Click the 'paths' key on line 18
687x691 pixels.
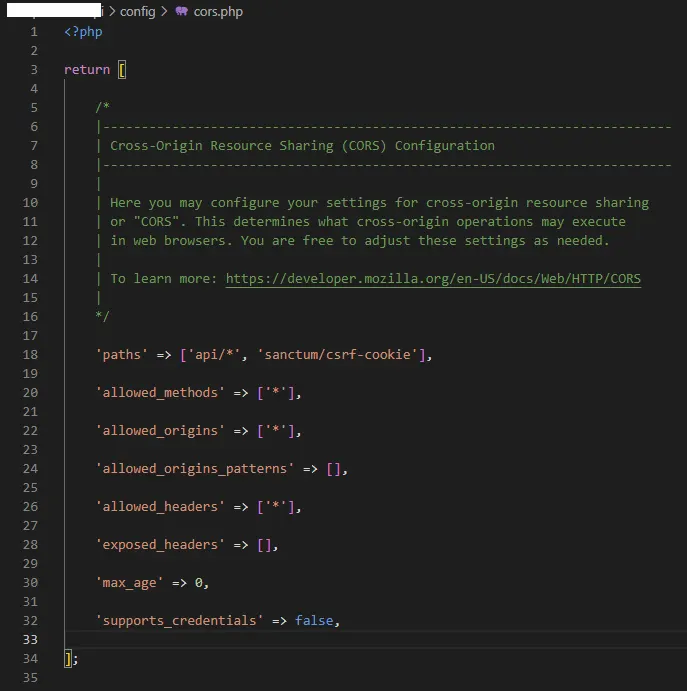[x=122, y=355]
